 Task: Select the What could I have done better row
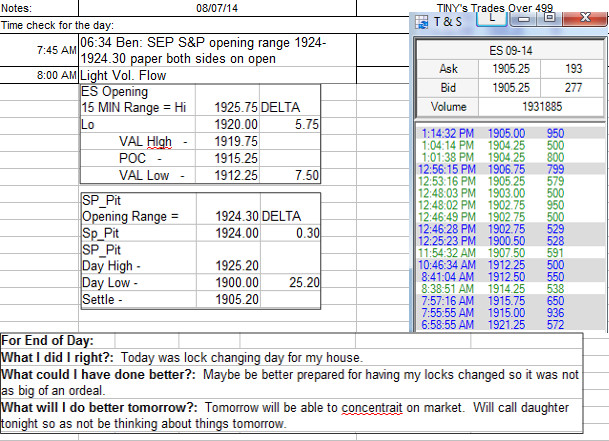[291, 382]
